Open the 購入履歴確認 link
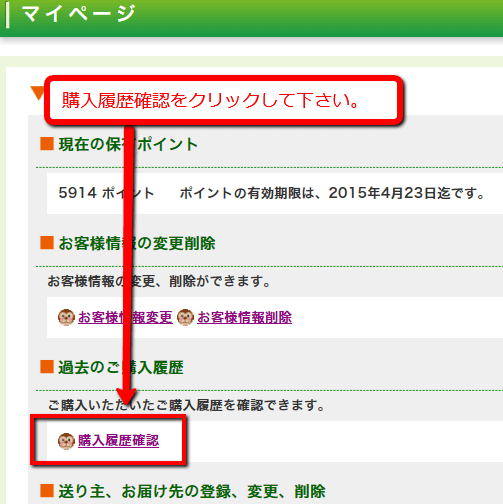Viewport: 503px width, 504px height. coord(118,441)
